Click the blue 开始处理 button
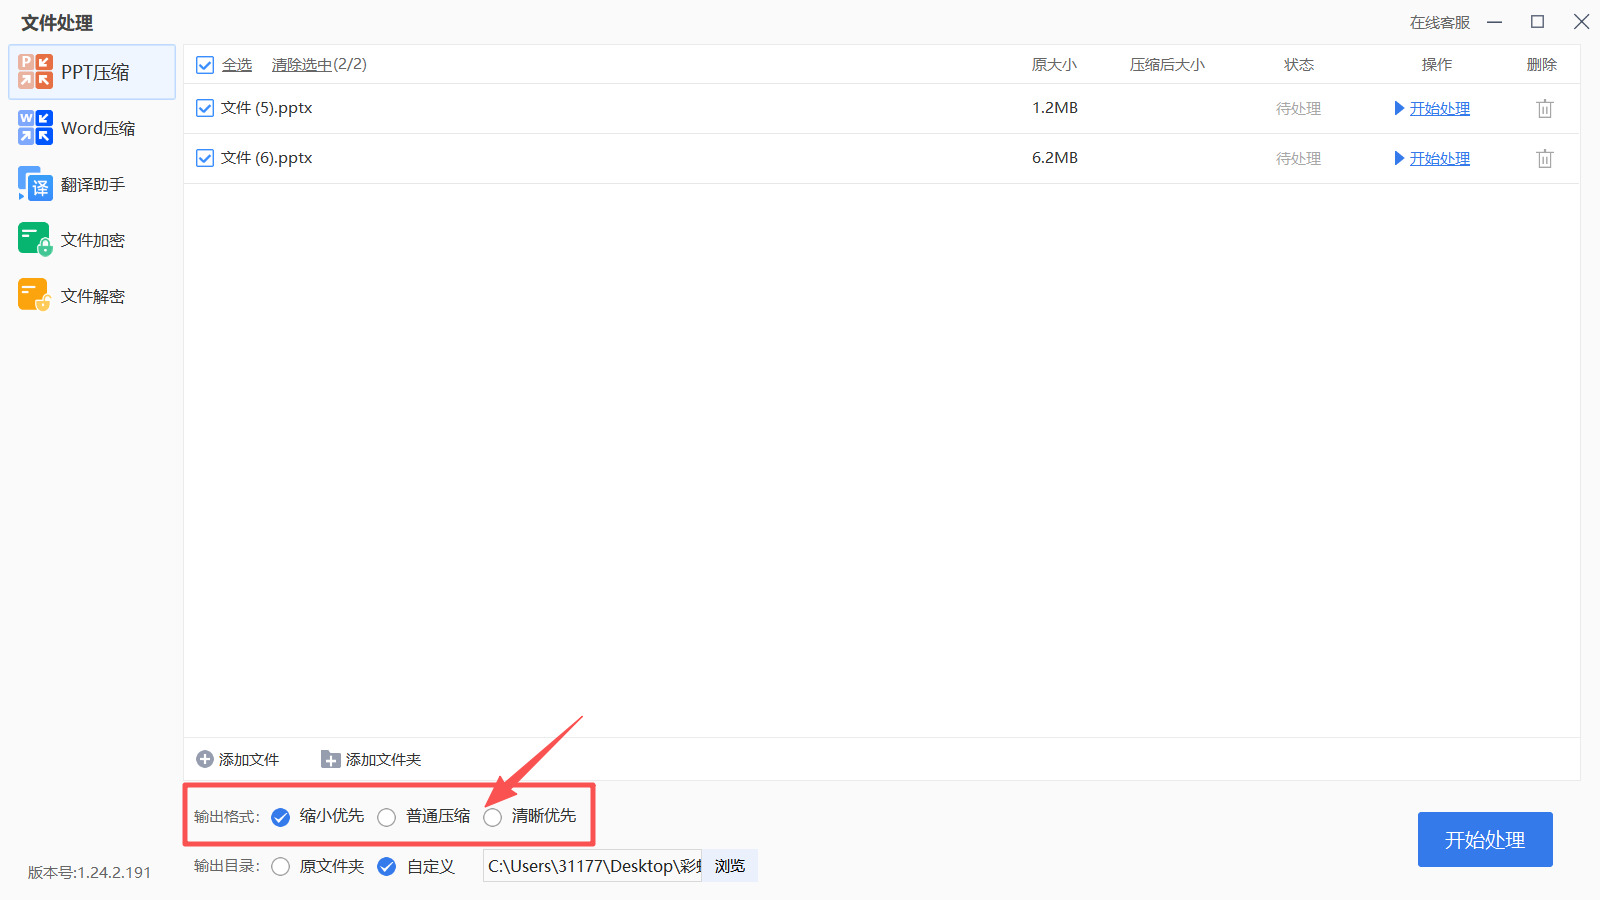 pyautogui.click(x=1485, y=839)
